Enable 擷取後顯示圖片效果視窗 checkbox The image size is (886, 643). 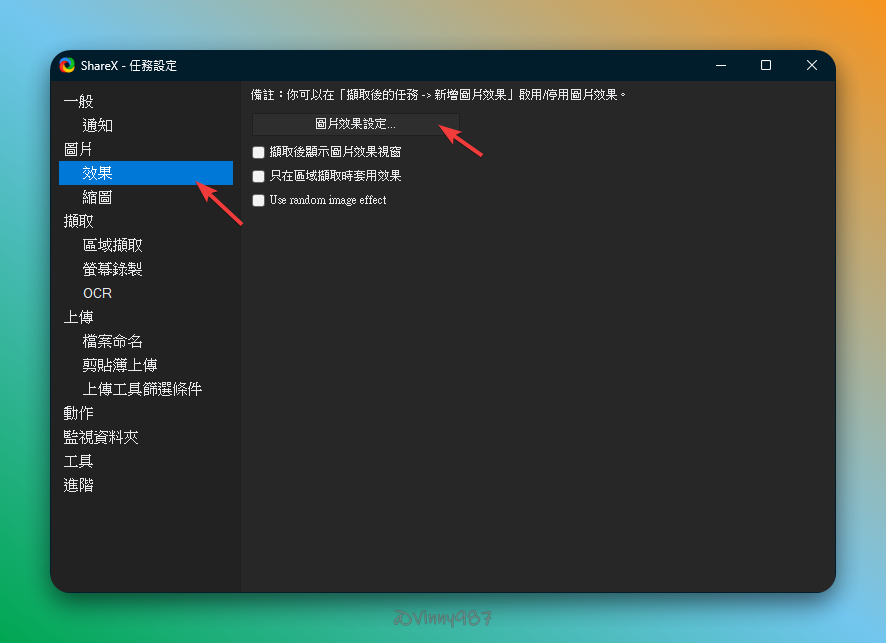tap(259, 152)
